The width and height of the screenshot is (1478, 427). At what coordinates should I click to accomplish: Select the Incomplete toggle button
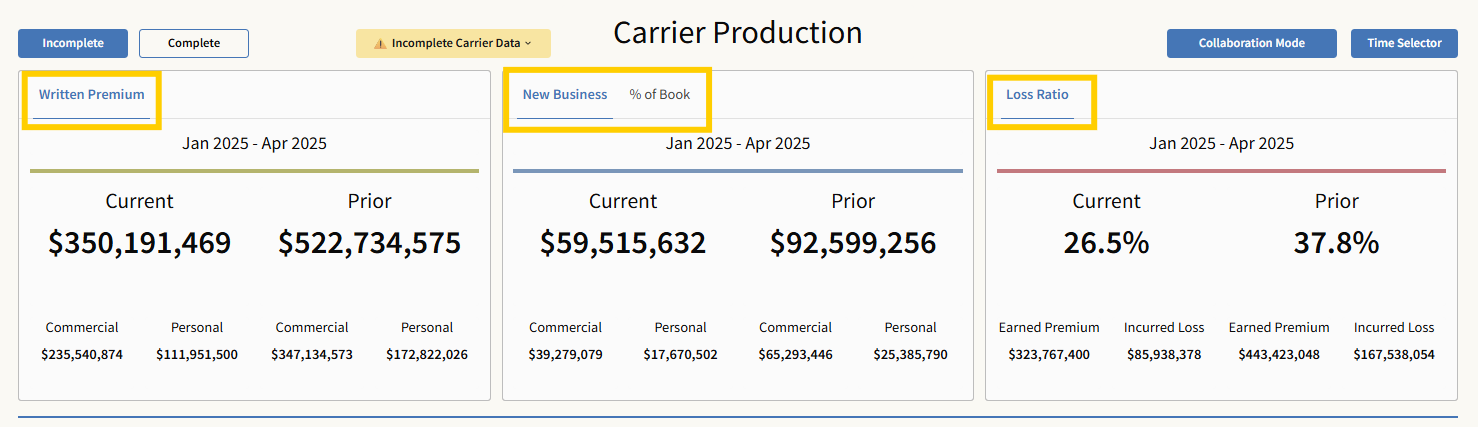pos(73,44)
